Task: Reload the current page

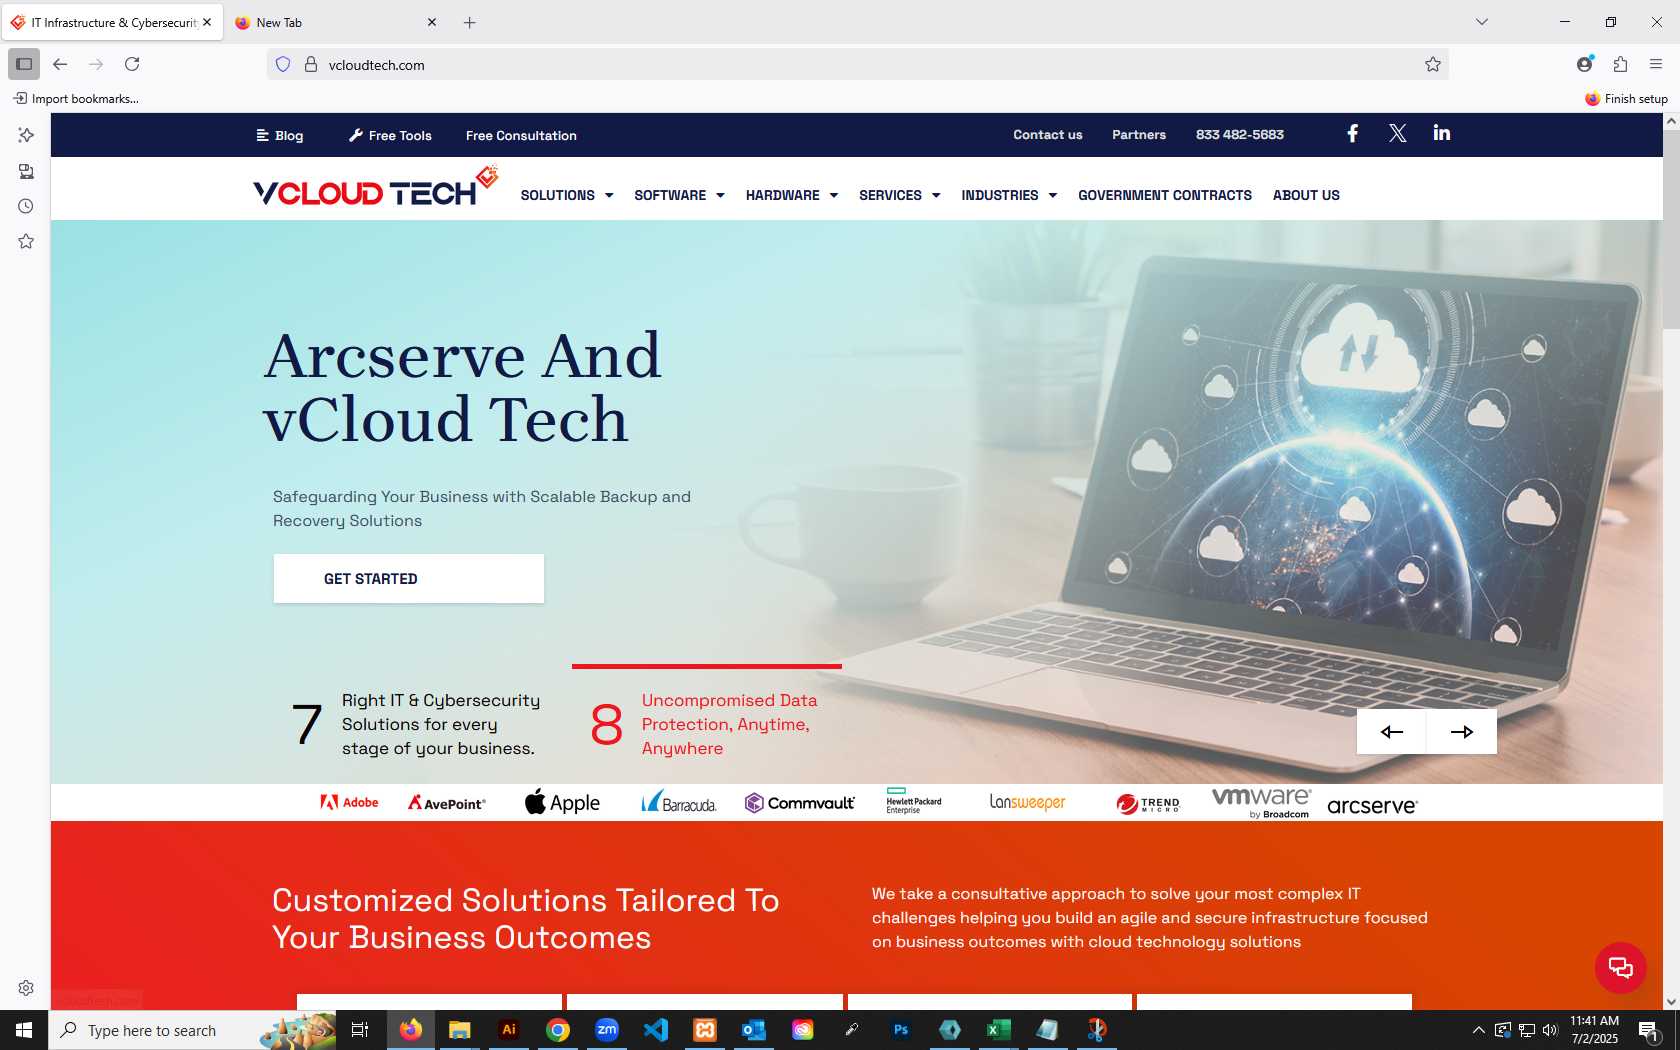Action: pyautogui.click(x=132, y=64)
